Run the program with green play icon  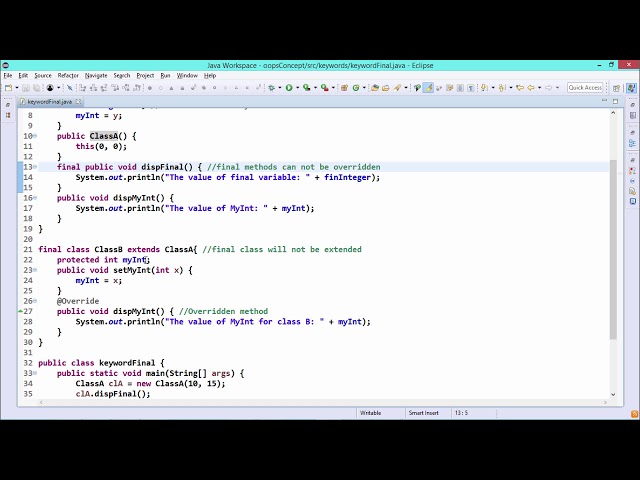(289, 88)
